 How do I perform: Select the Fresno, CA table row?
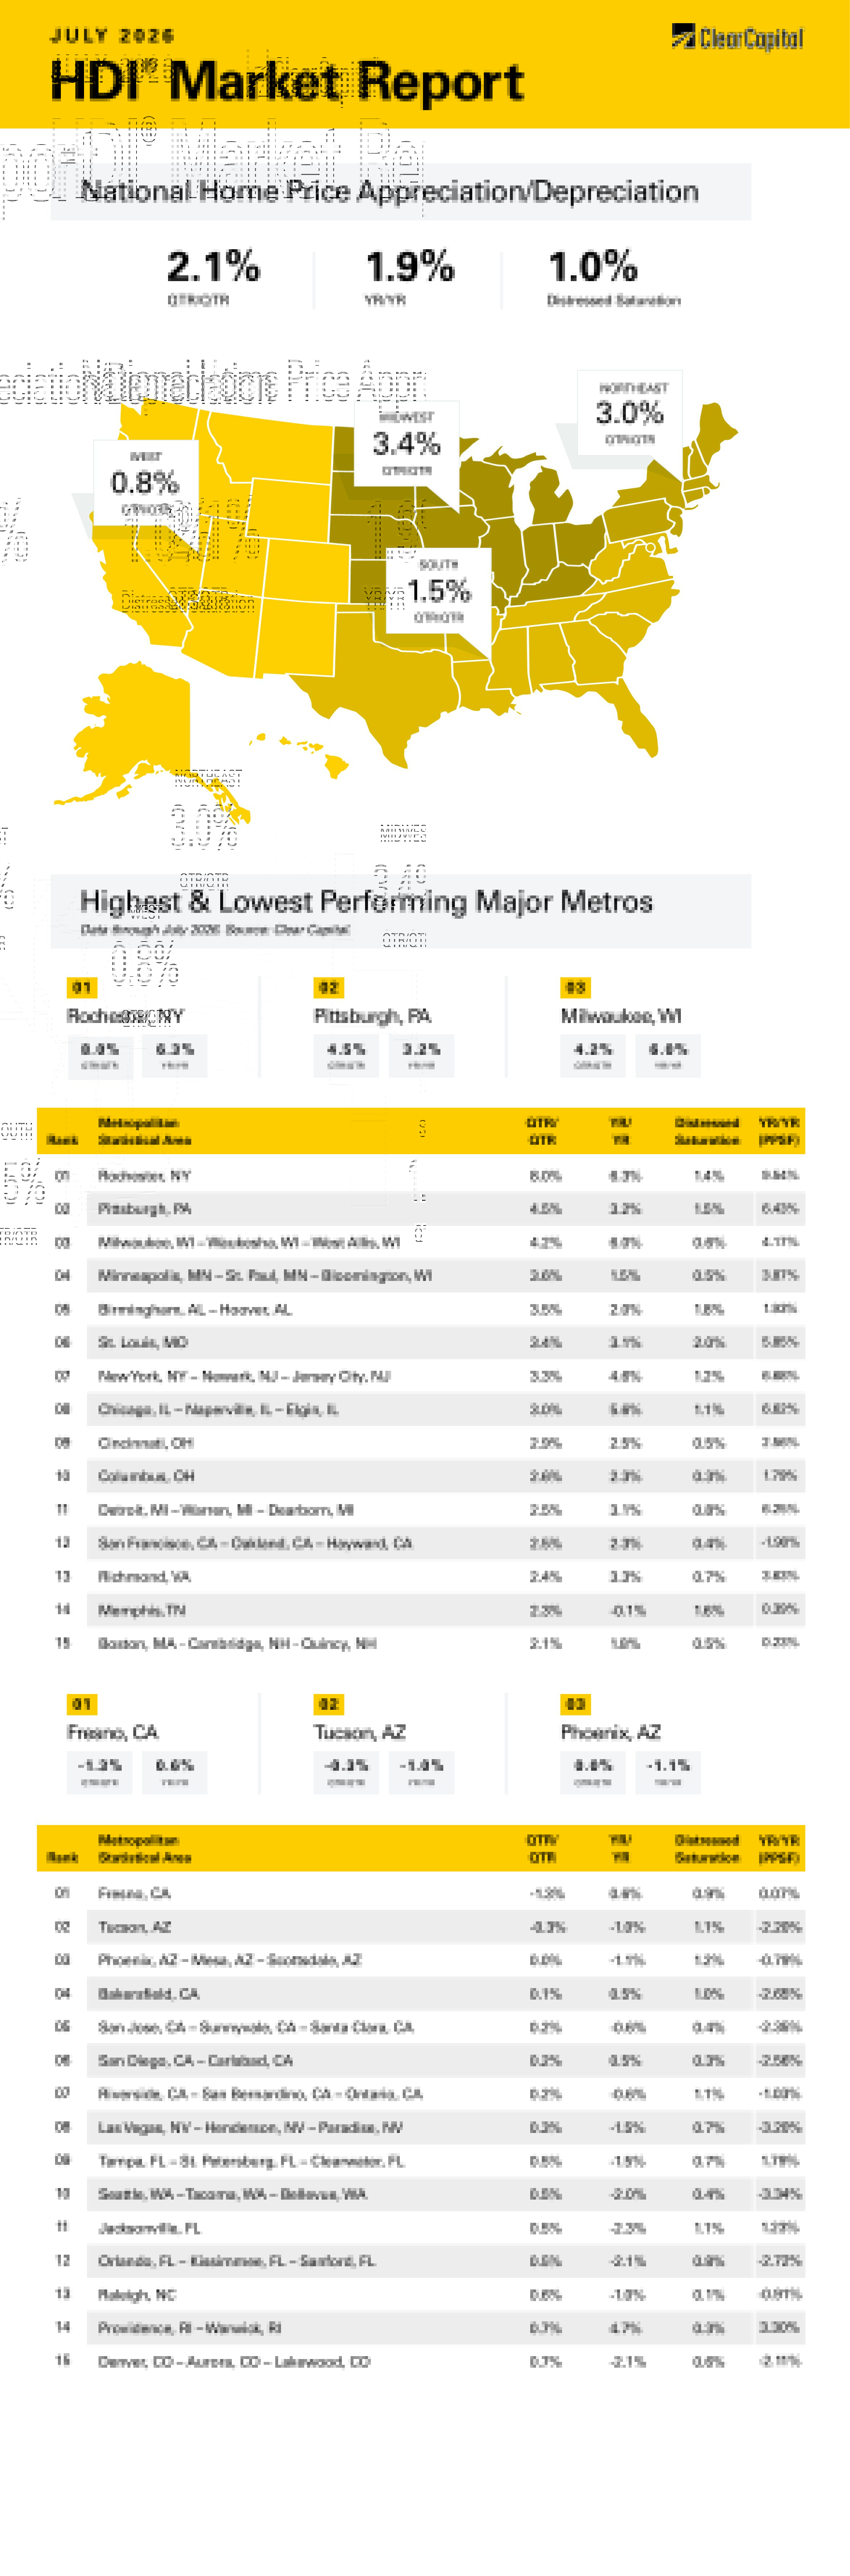coord(421,1892)
